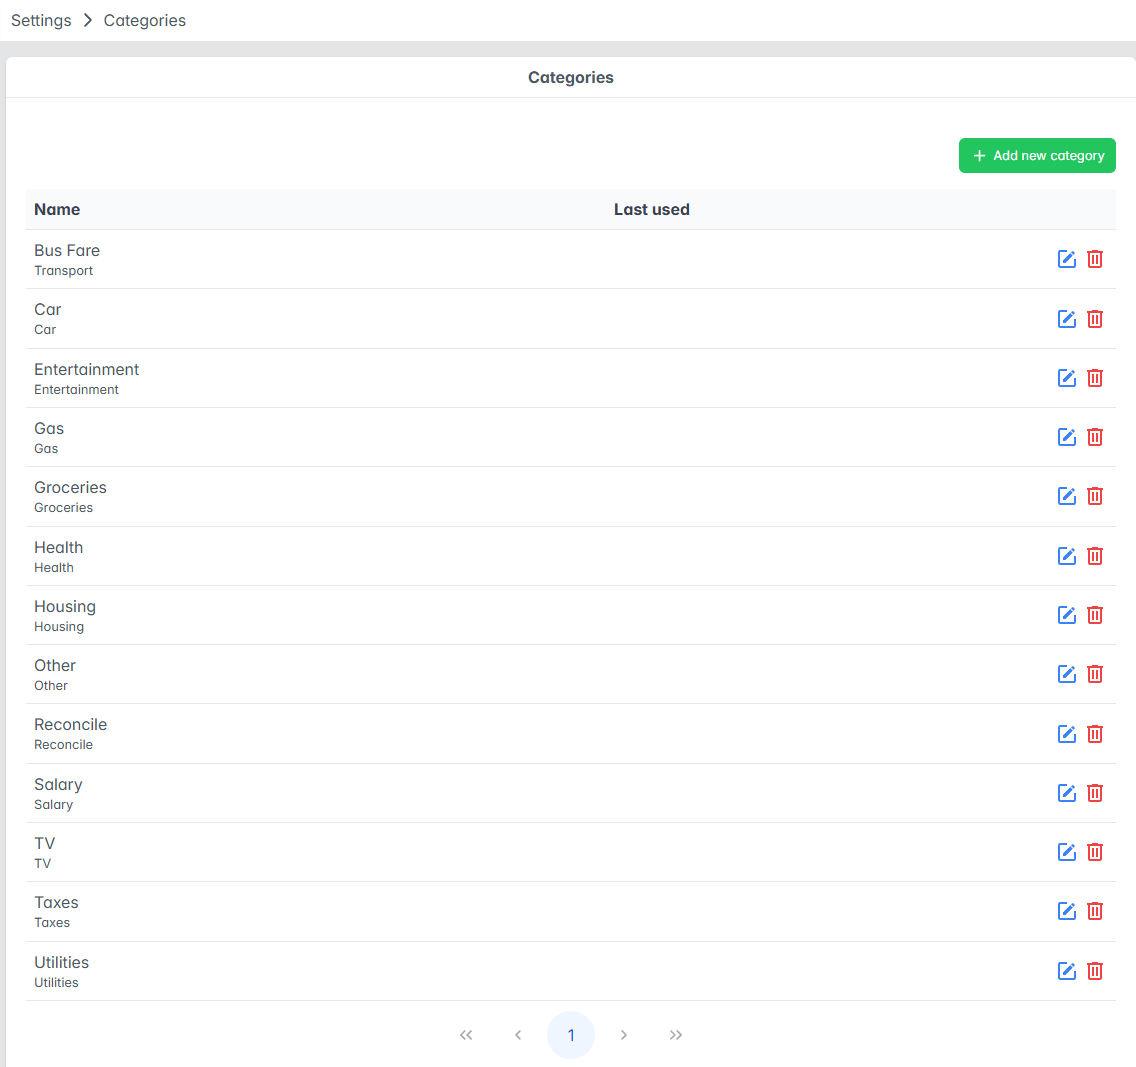Viewport: 1136px width, 1067px height.
Task: Edit the Reconcile category
Action: [1066, 734]
